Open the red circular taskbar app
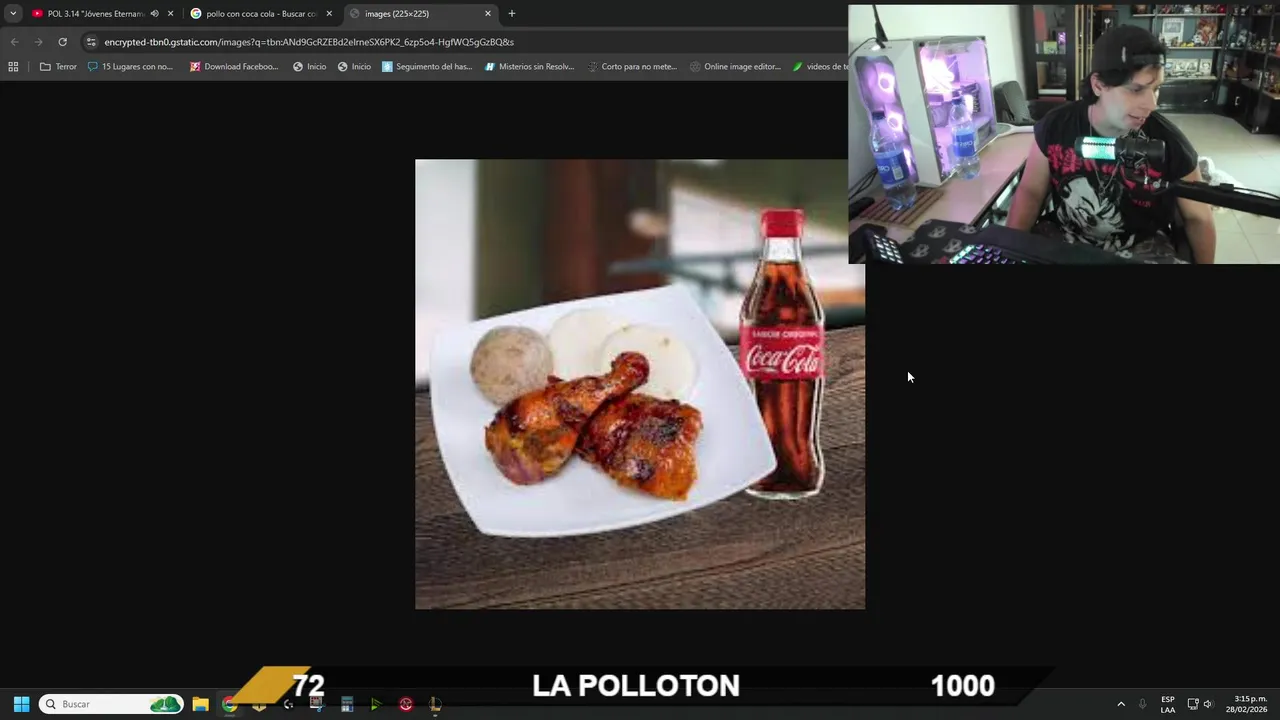This screenshot has height=720, width=1280. [x=406, y=704]
